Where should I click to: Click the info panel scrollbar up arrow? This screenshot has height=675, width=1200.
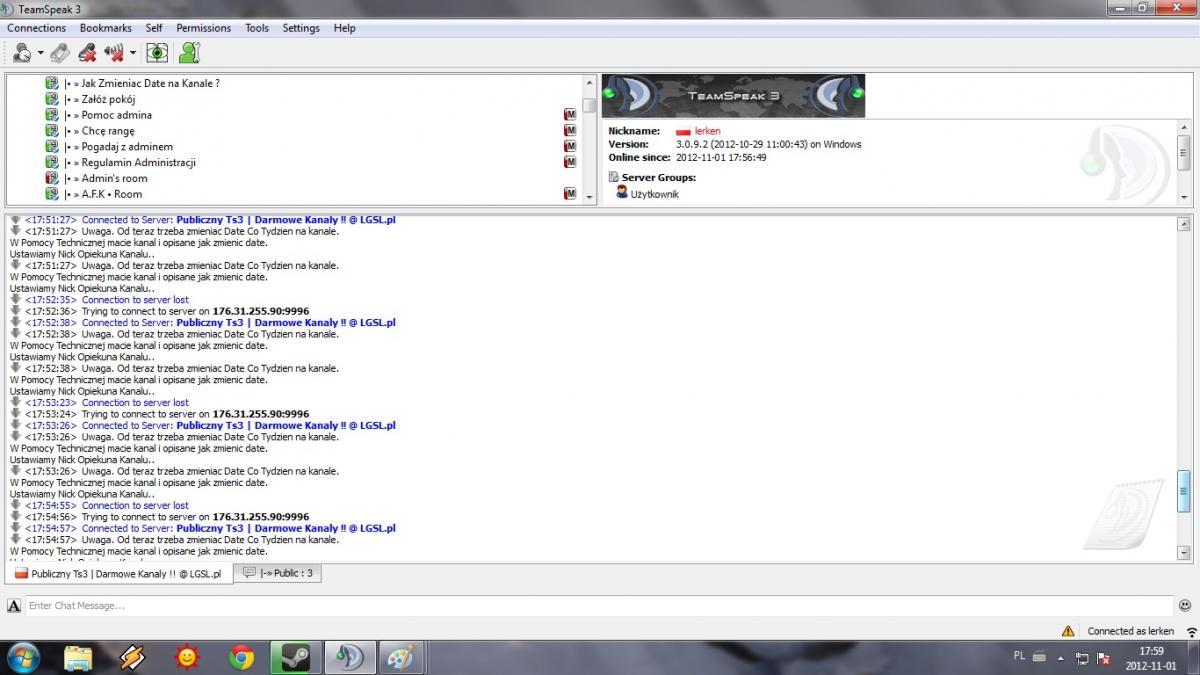pyautogui.click(x=1184, y=129)
